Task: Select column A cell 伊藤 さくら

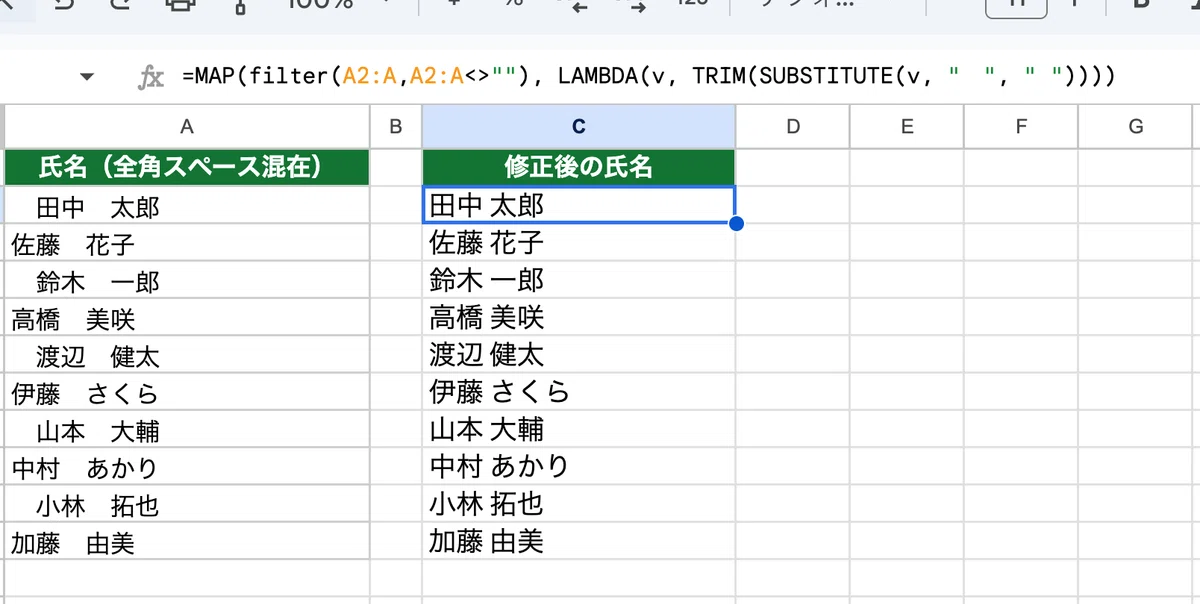Action: (x=187, y=393)
